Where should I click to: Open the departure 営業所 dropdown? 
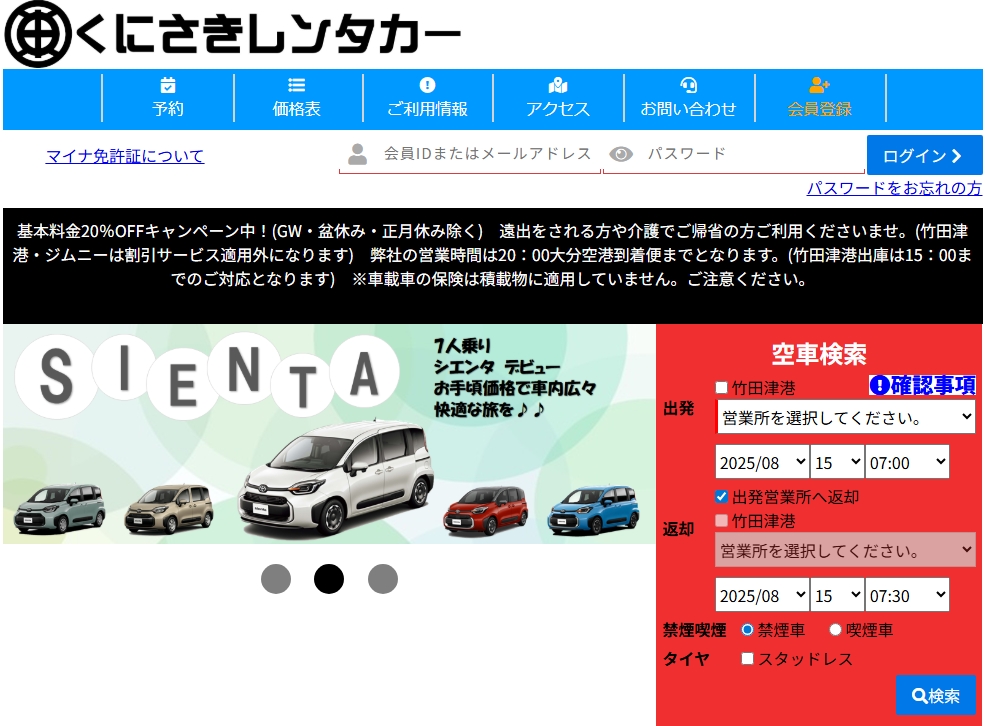coord(846,417)
